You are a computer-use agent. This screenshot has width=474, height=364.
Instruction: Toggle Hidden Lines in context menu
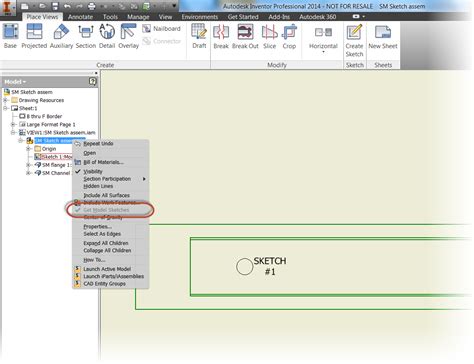[x=98, y=186]
